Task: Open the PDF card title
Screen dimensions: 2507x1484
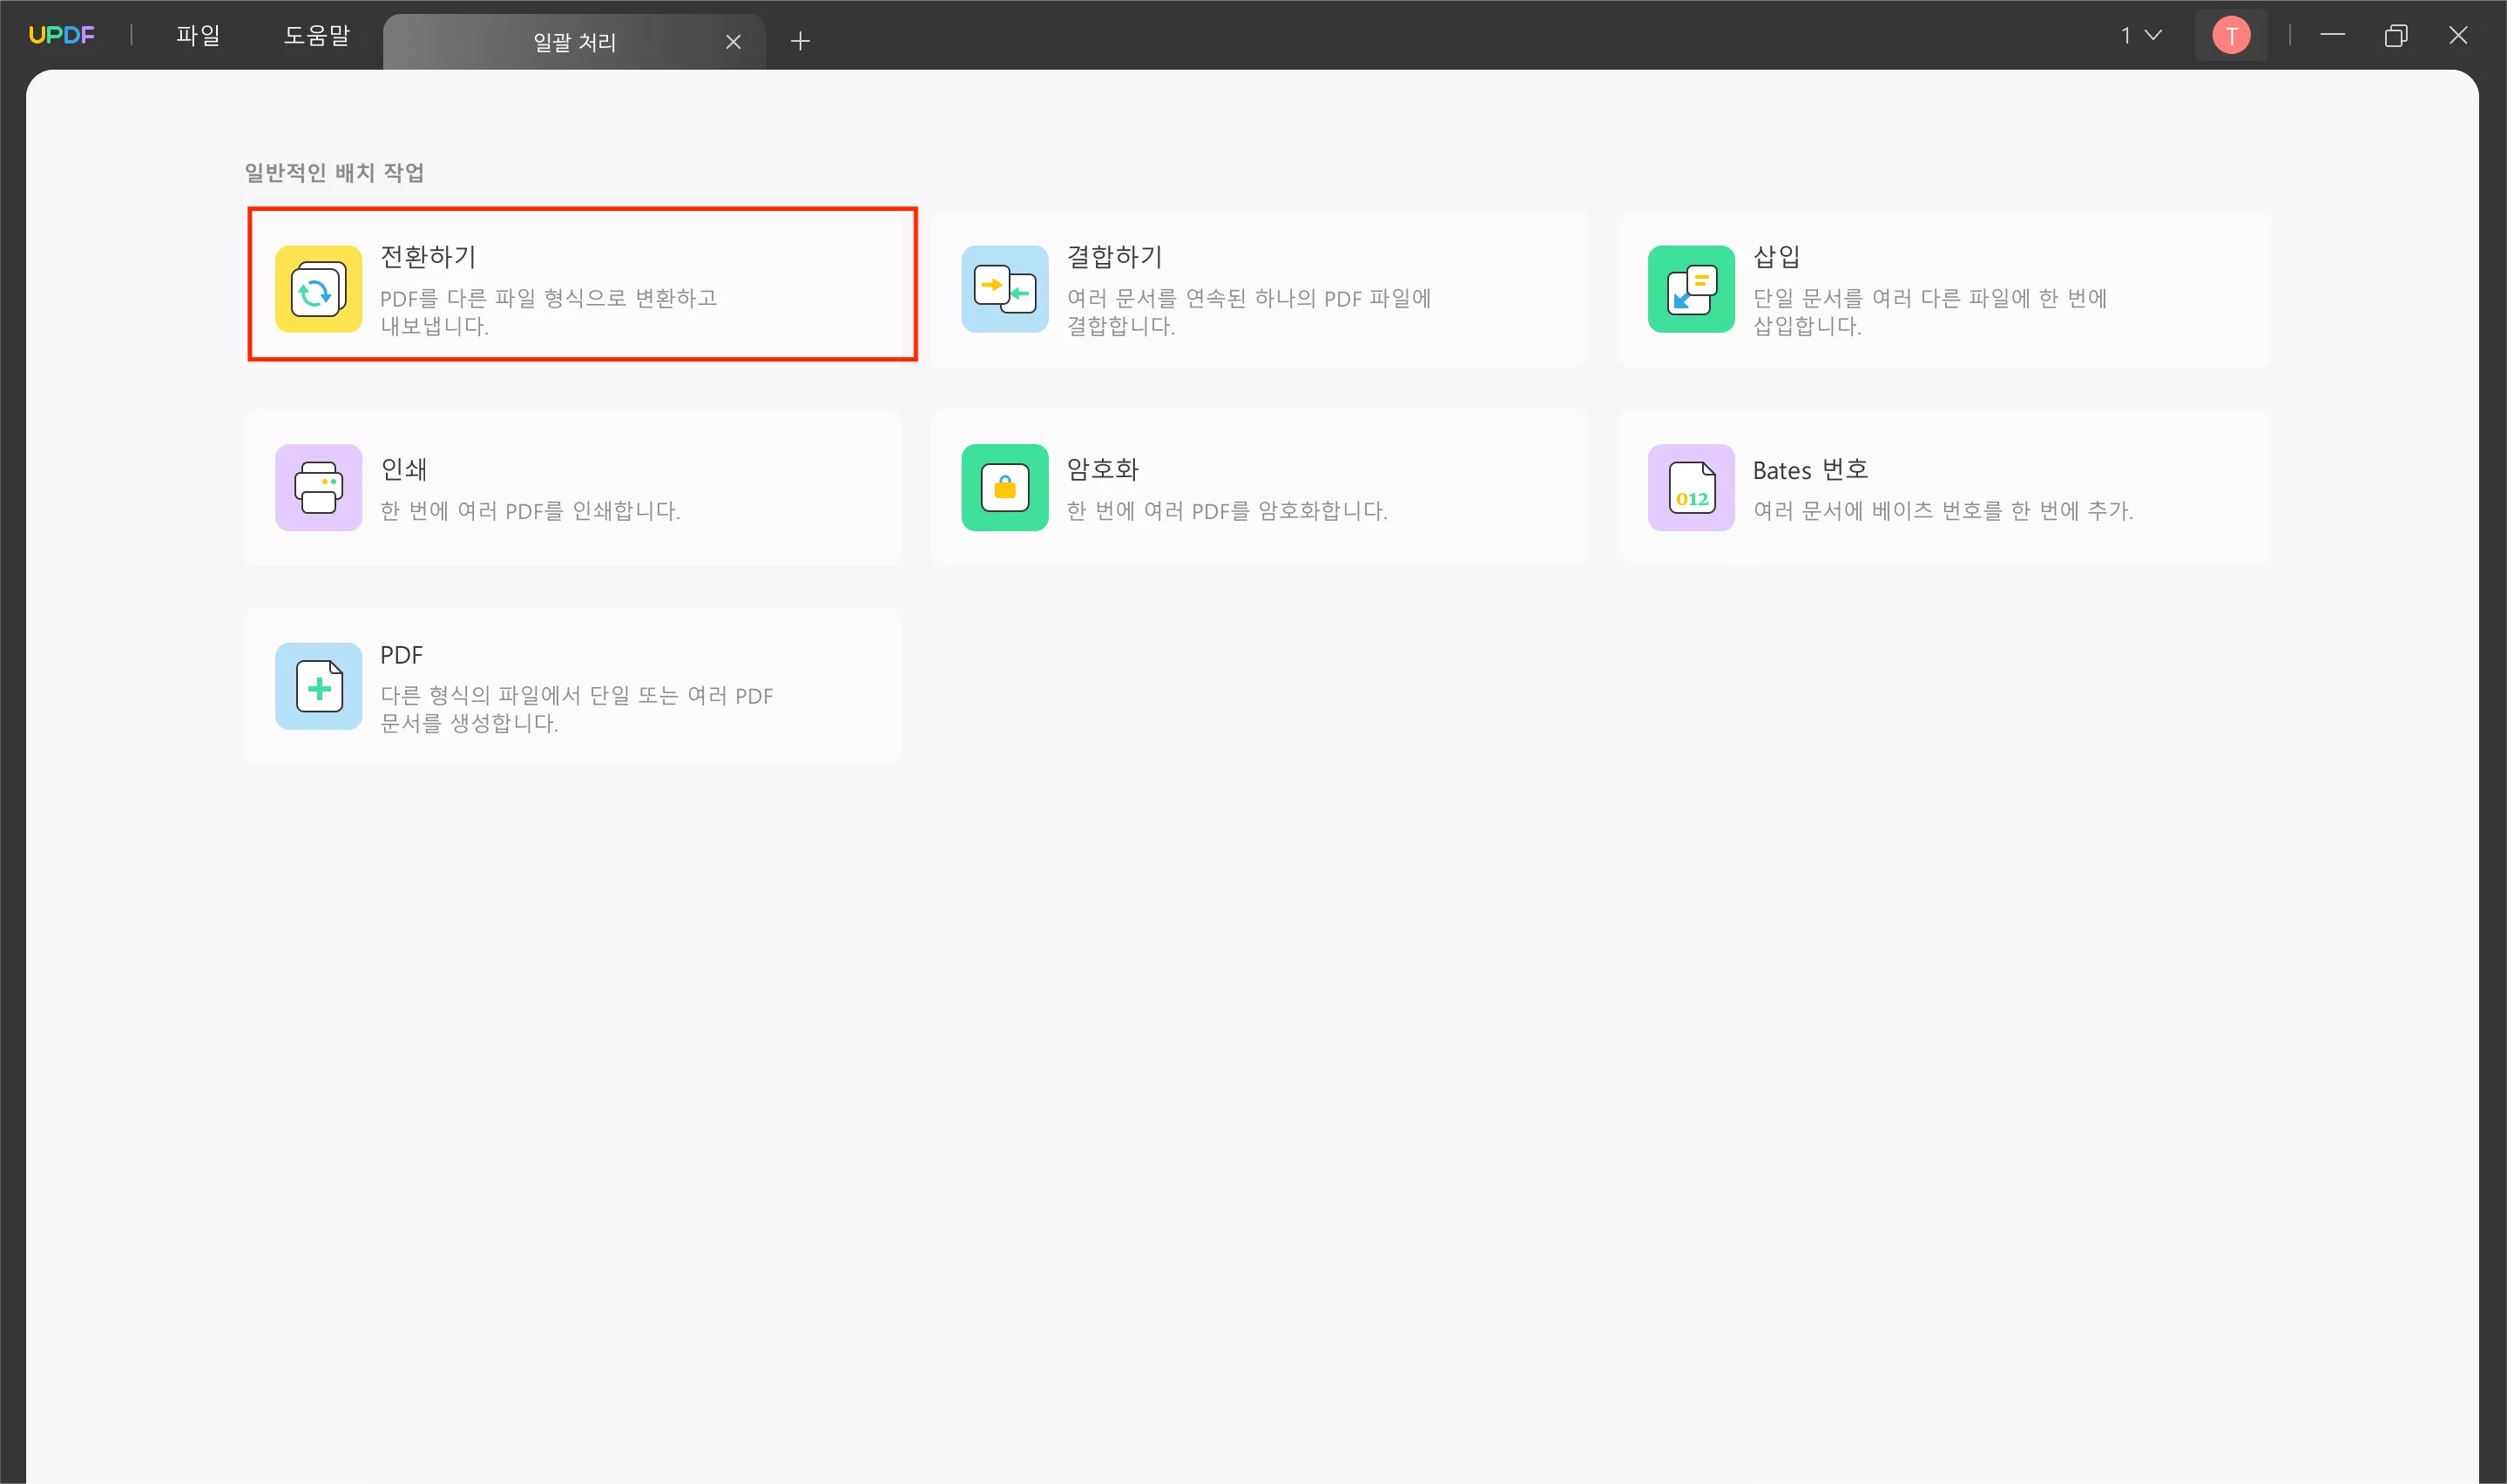Action: 401,655
